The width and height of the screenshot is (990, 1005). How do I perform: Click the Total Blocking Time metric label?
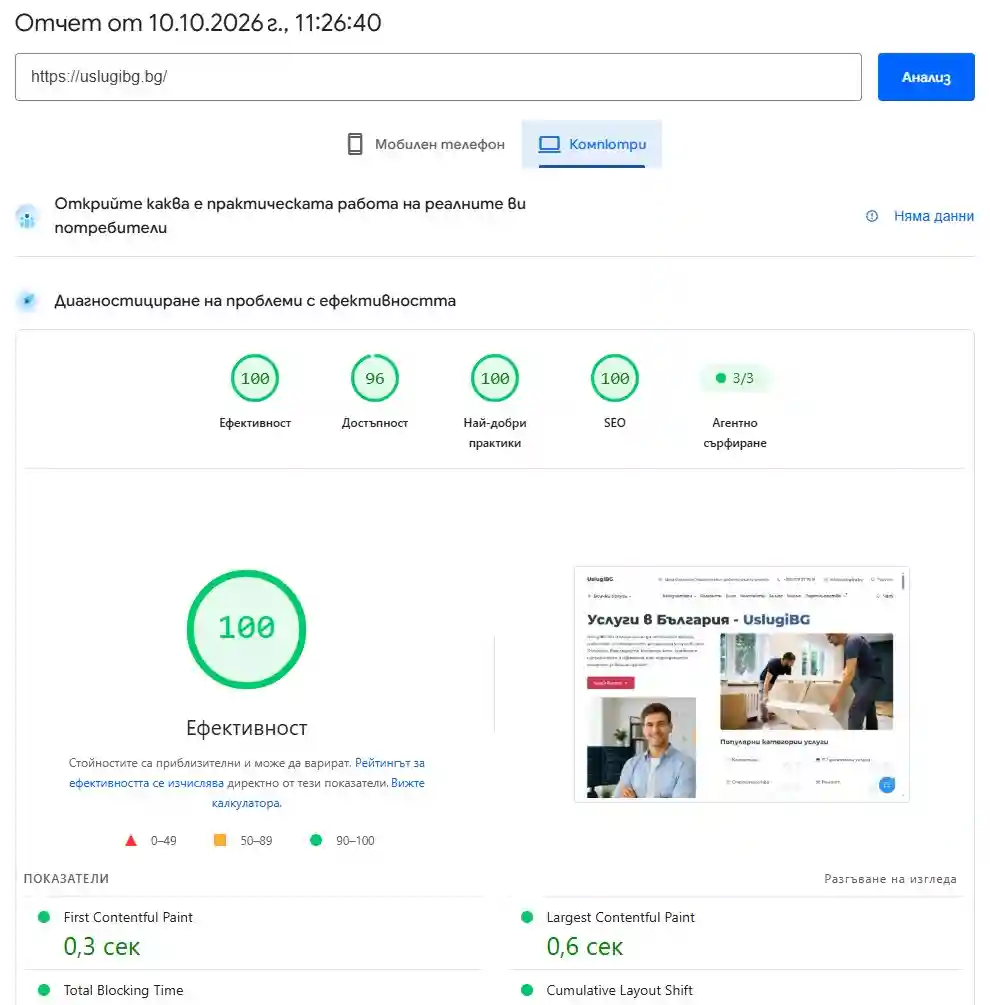point(123,990)
